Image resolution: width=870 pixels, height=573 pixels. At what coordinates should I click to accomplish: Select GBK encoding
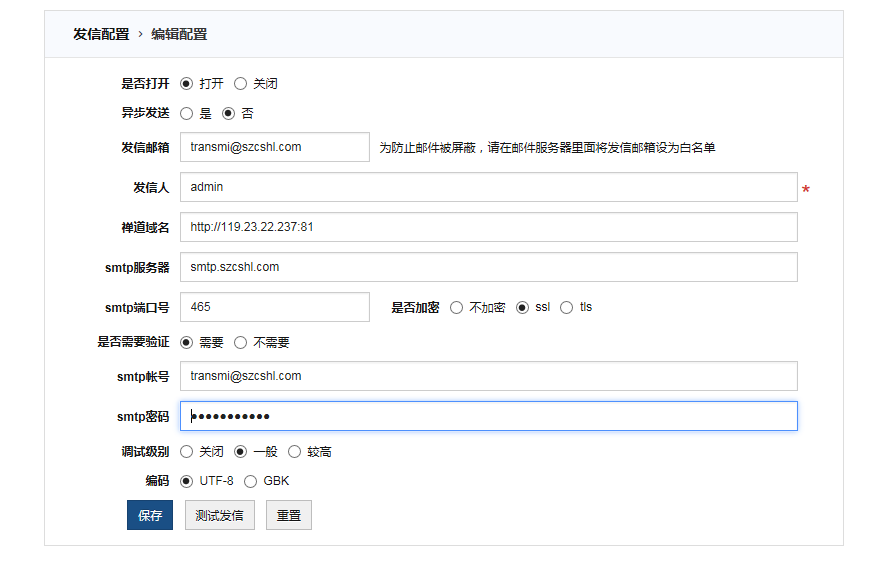pyautogui.click(x=250, y=481)
